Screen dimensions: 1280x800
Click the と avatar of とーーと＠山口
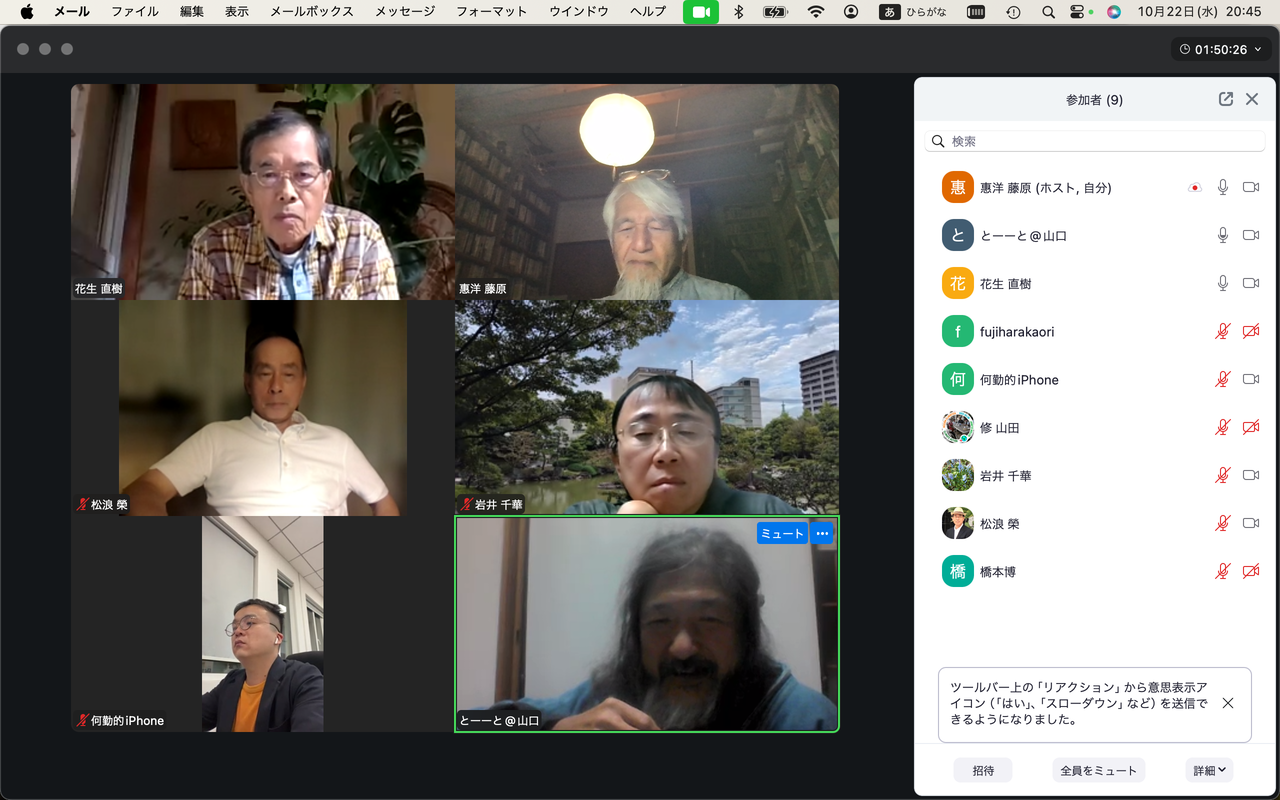tap(958, 235)
